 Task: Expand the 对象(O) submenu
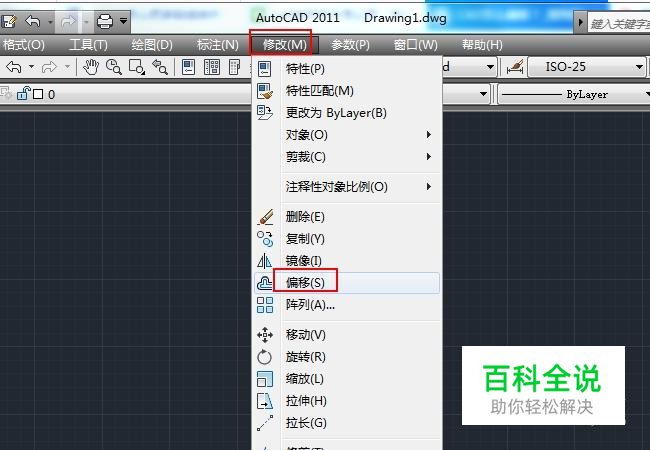coord(347,135)
